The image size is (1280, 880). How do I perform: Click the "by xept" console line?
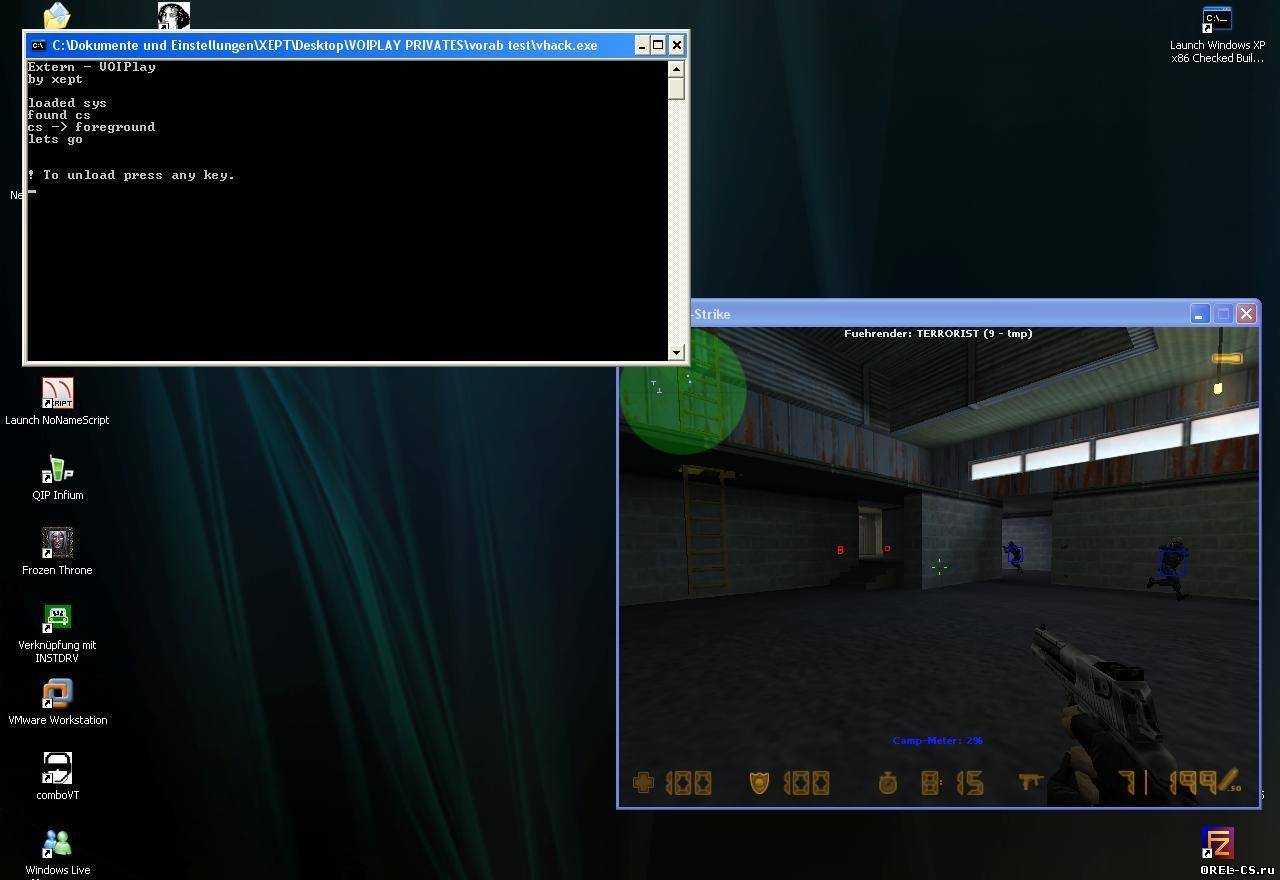[56, 79]
